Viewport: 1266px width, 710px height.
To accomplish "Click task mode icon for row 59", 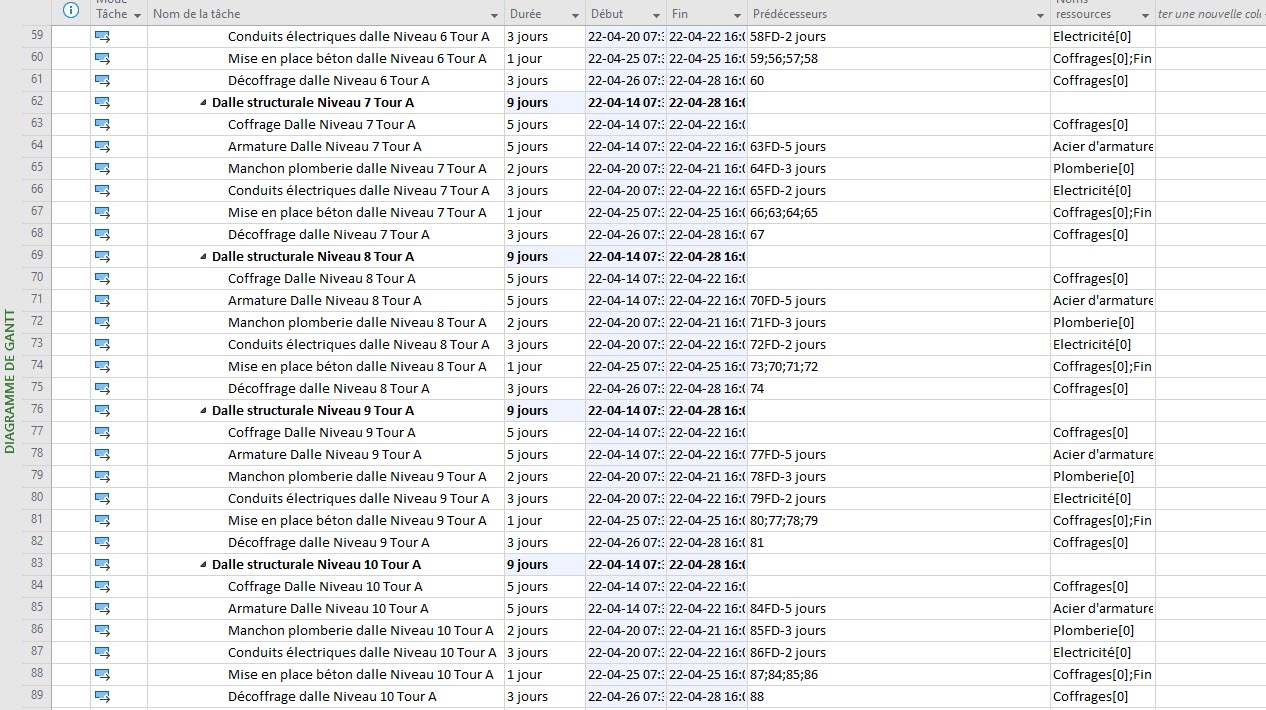I will point(102,37).
